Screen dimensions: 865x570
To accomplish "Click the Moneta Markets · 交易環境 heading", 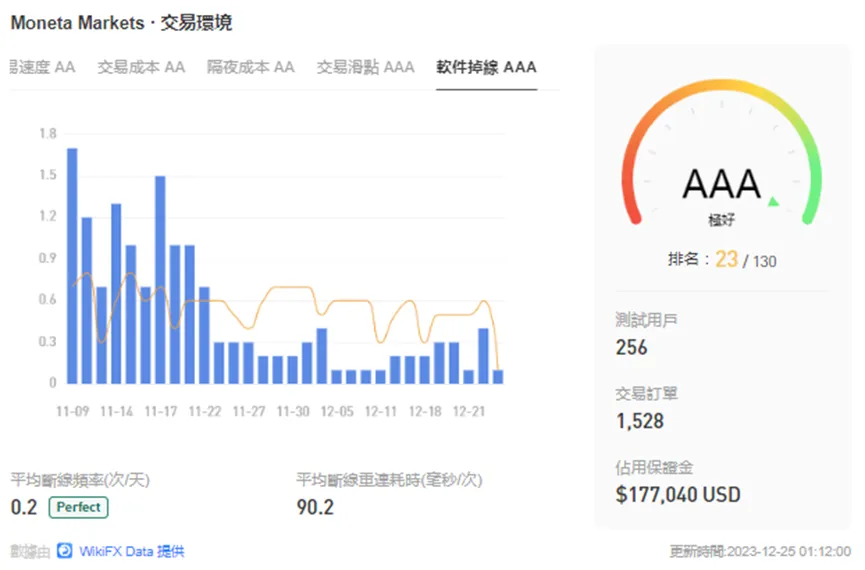I will click(x=121, y=23).
